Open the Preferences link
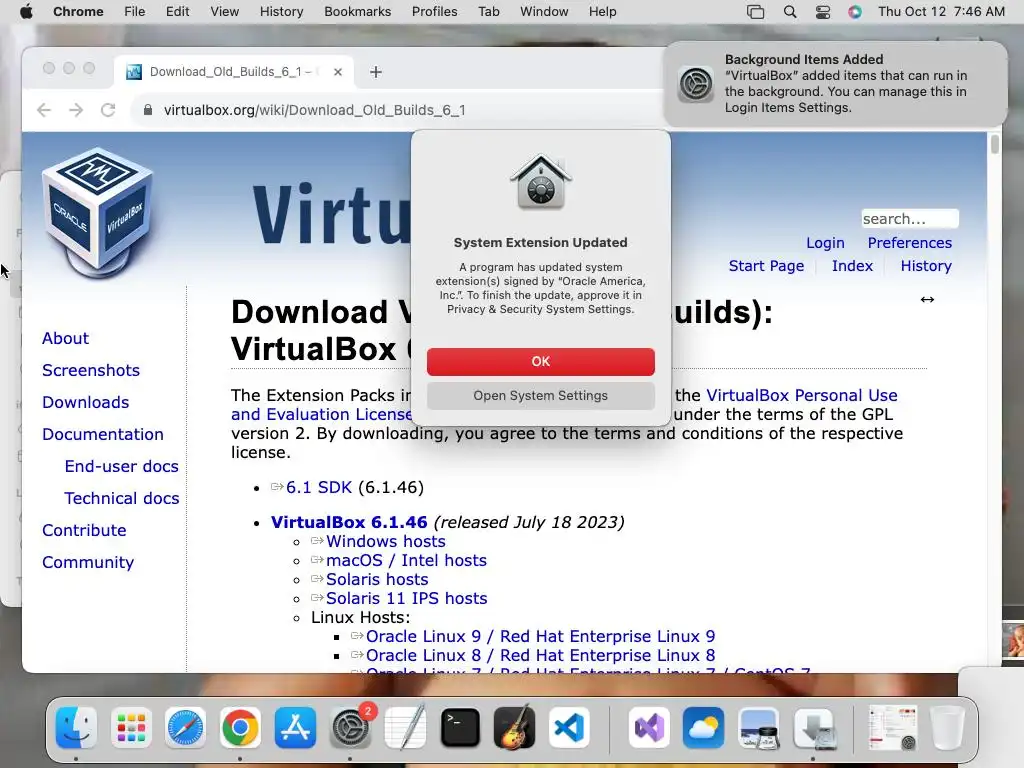The width and height of the screenshot is (1024, 768). pos(910,243)
